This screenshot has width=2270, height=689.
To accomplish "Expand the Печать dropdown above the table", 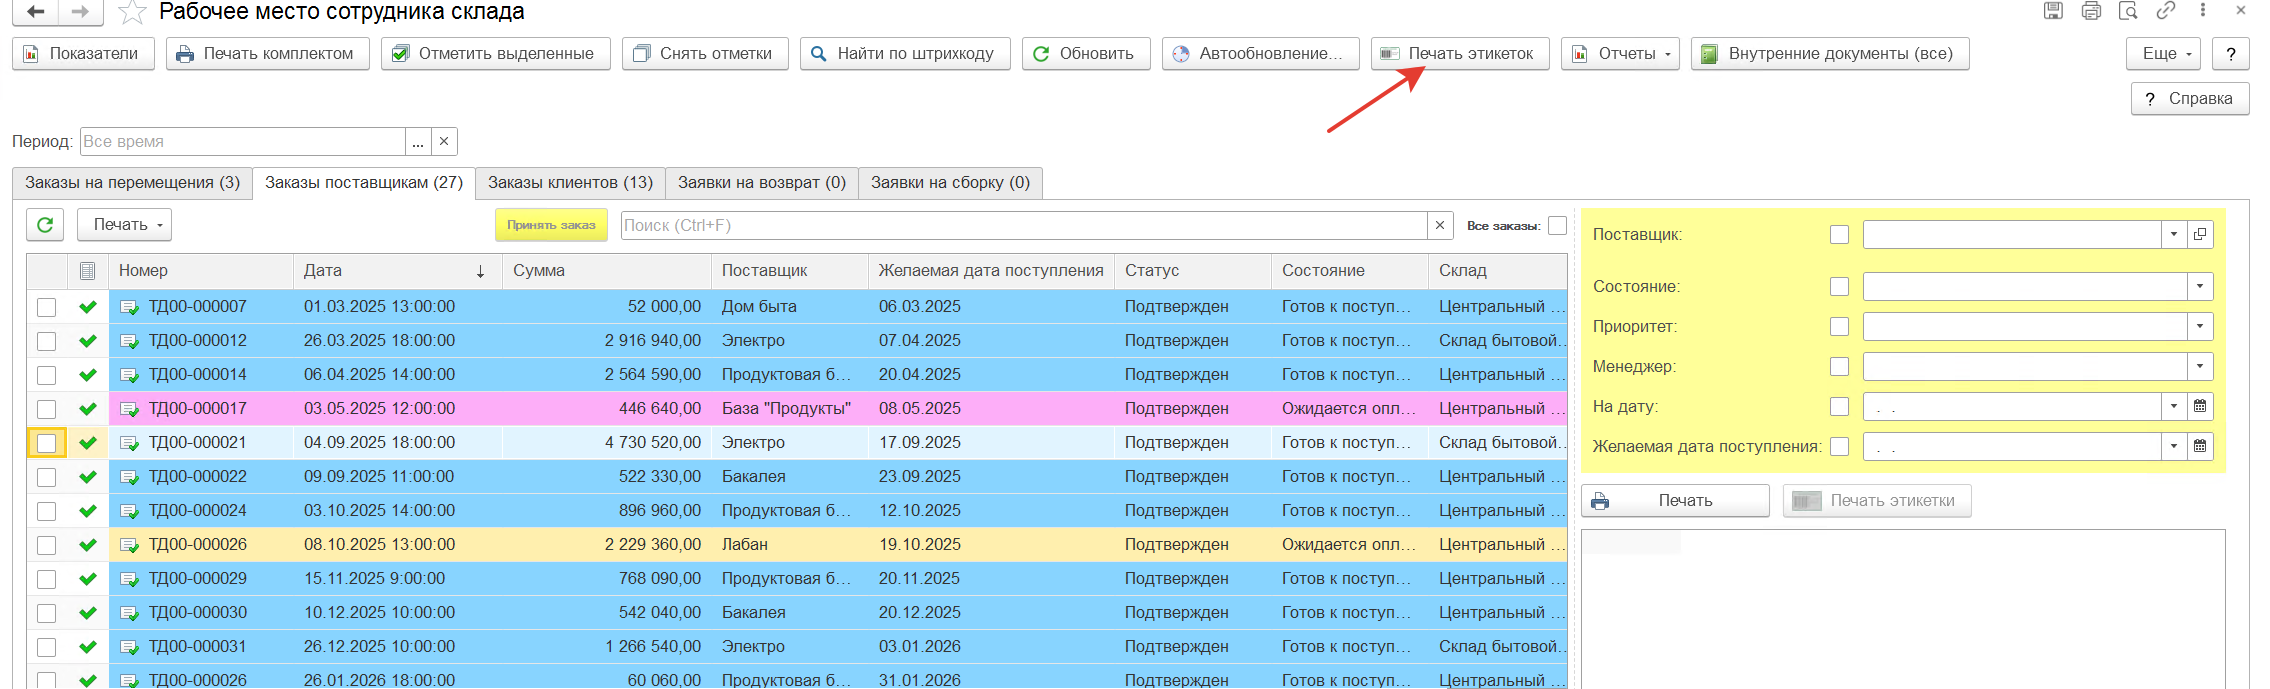I will [125, 225].
